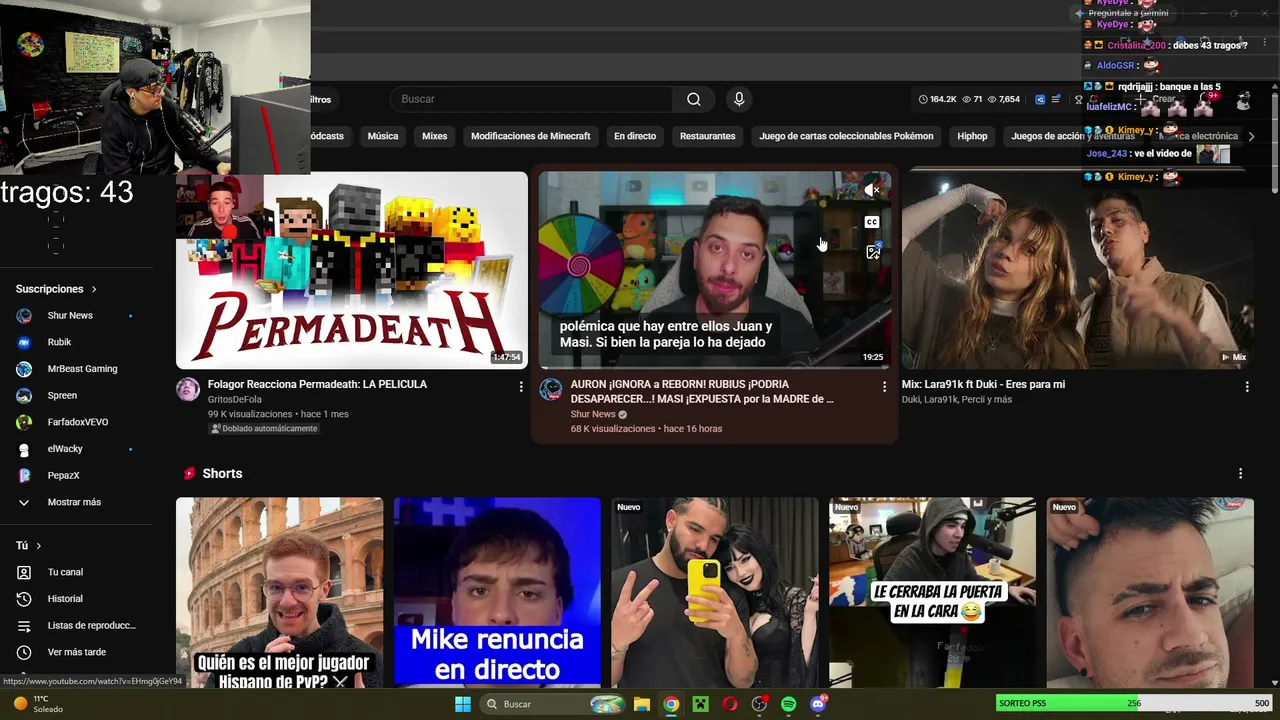Click inside the YouTube Buscar search field
The width and height of the screenshot is (1280, 720).
[532, 99]
